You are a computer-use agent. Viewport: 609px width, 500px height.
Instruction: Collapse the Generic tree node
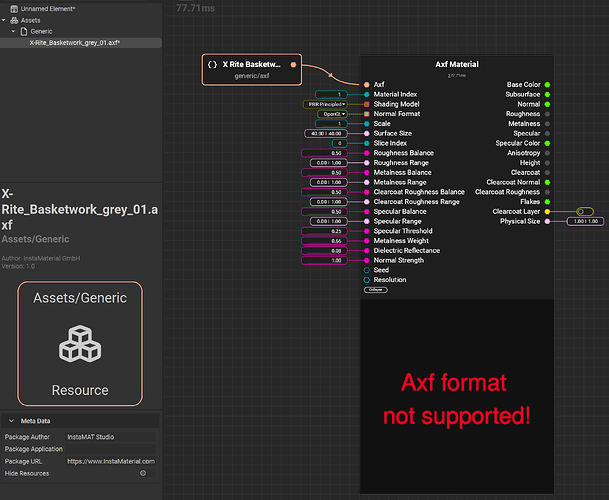pyautogui.click(x=14, y=31)
